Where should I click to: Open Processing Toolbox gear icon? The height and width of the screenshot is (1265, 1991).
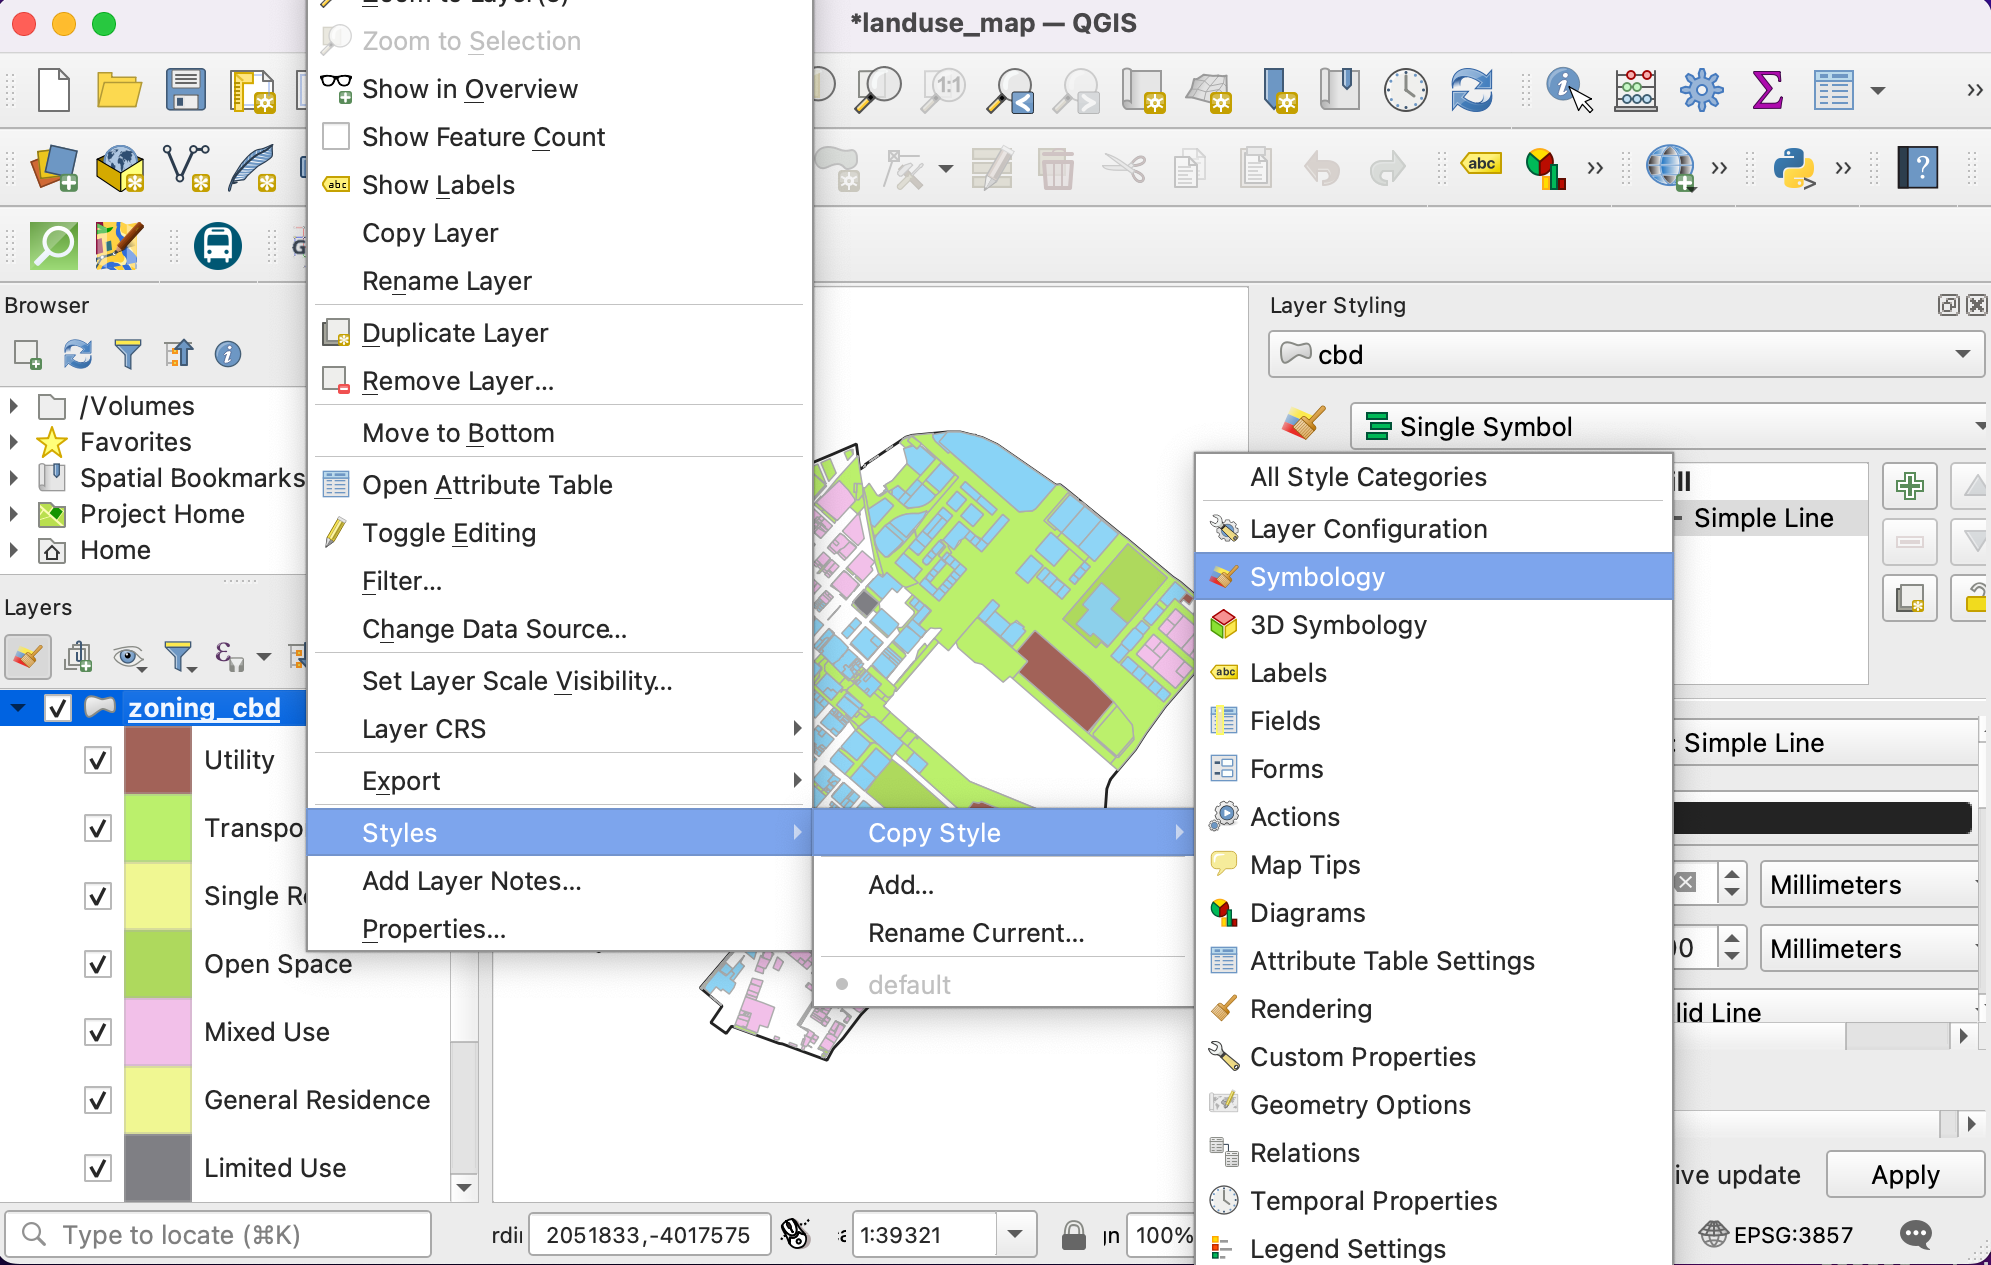pos(1701,90)
